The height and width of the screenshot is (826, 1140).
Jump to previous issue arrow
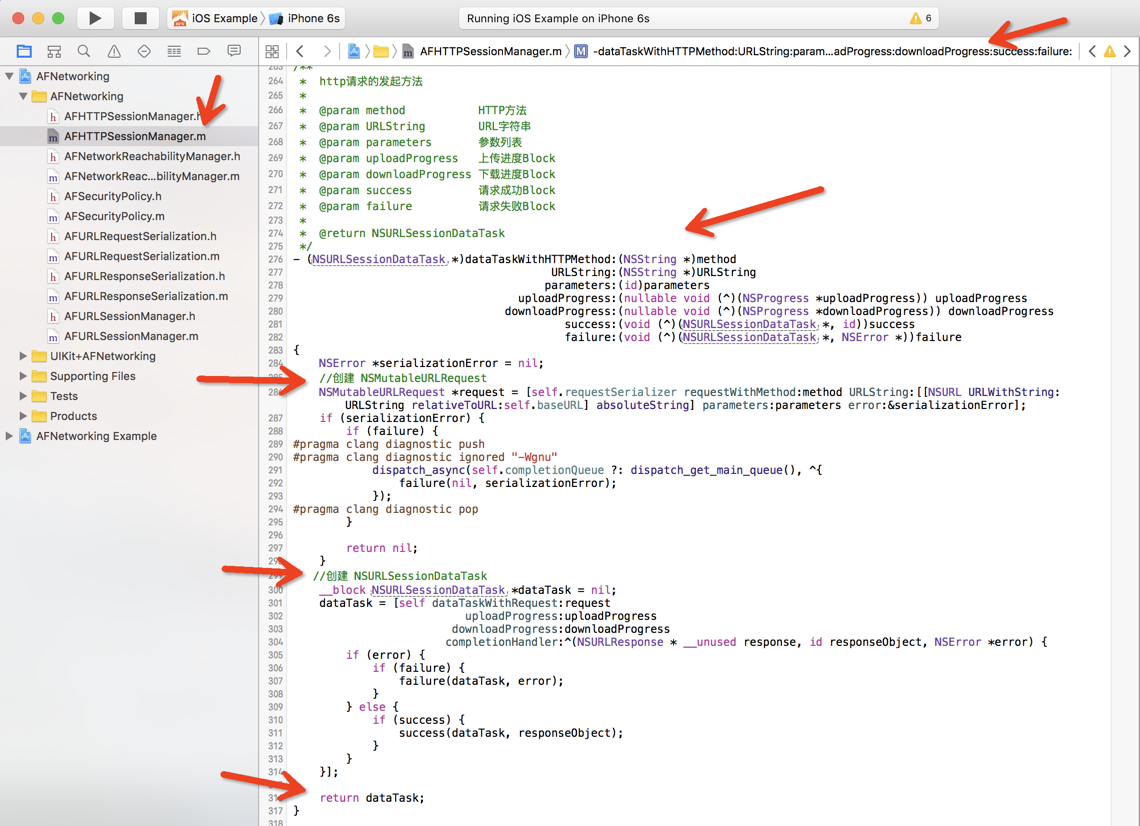(1092, 51)
